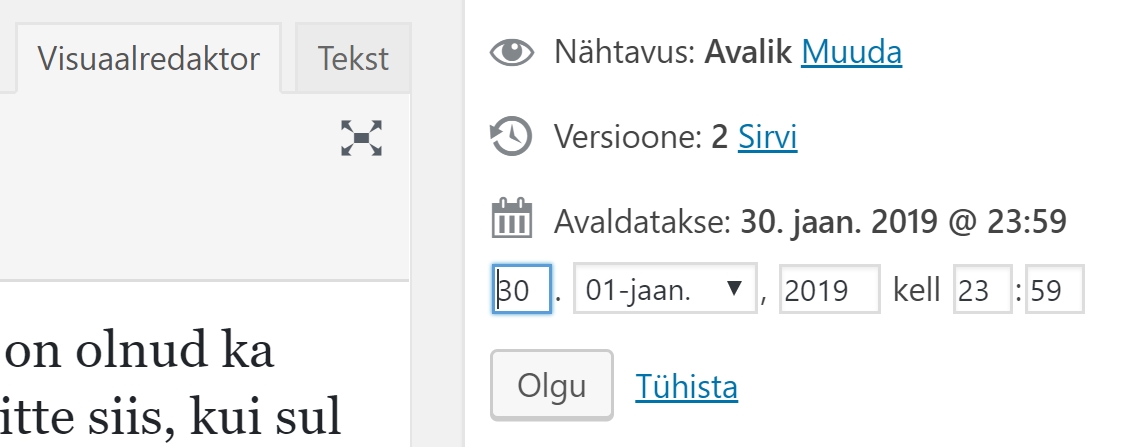This screenshot has width=1147, height=447.
Task: Click the revisions clock icon beside Versioone
Action: 511,137
